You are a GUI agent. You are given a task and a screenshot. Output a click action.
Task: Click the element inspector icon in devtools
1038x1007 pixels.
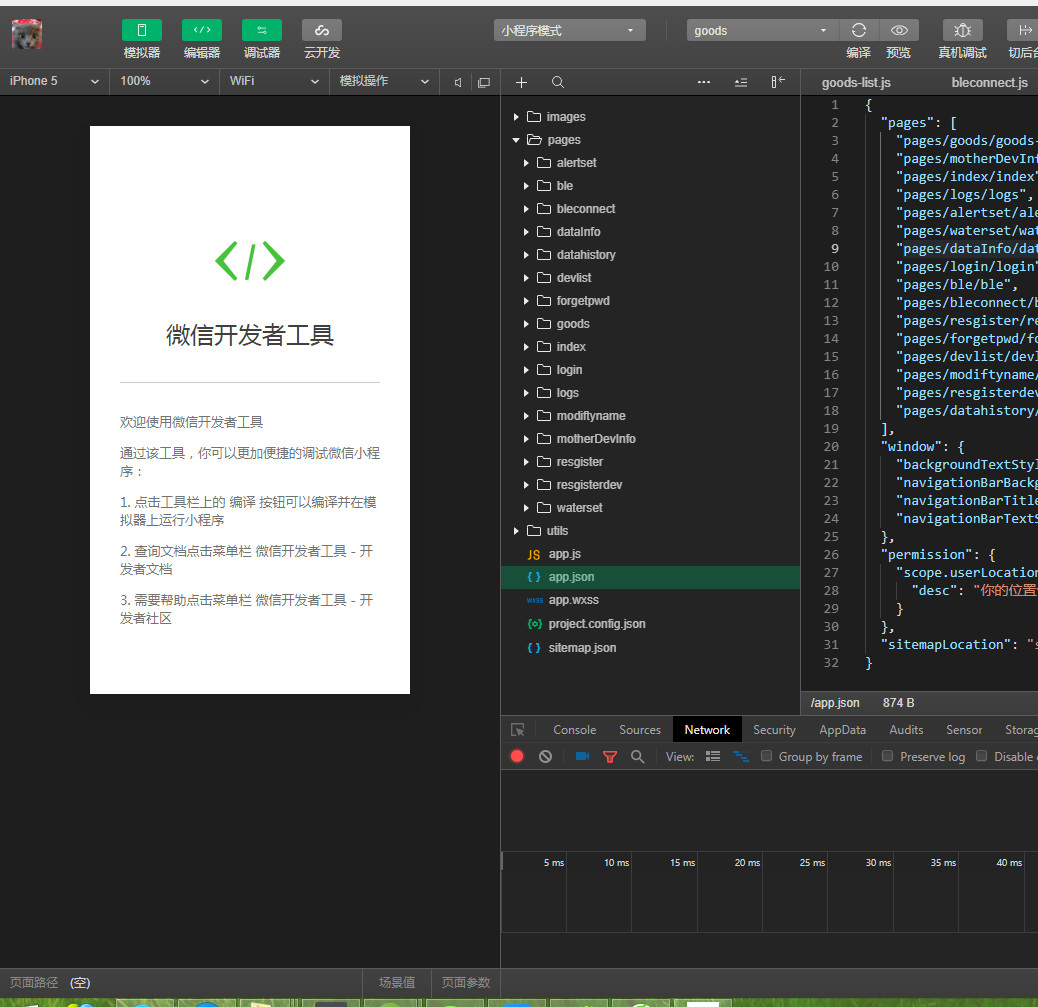518,730
